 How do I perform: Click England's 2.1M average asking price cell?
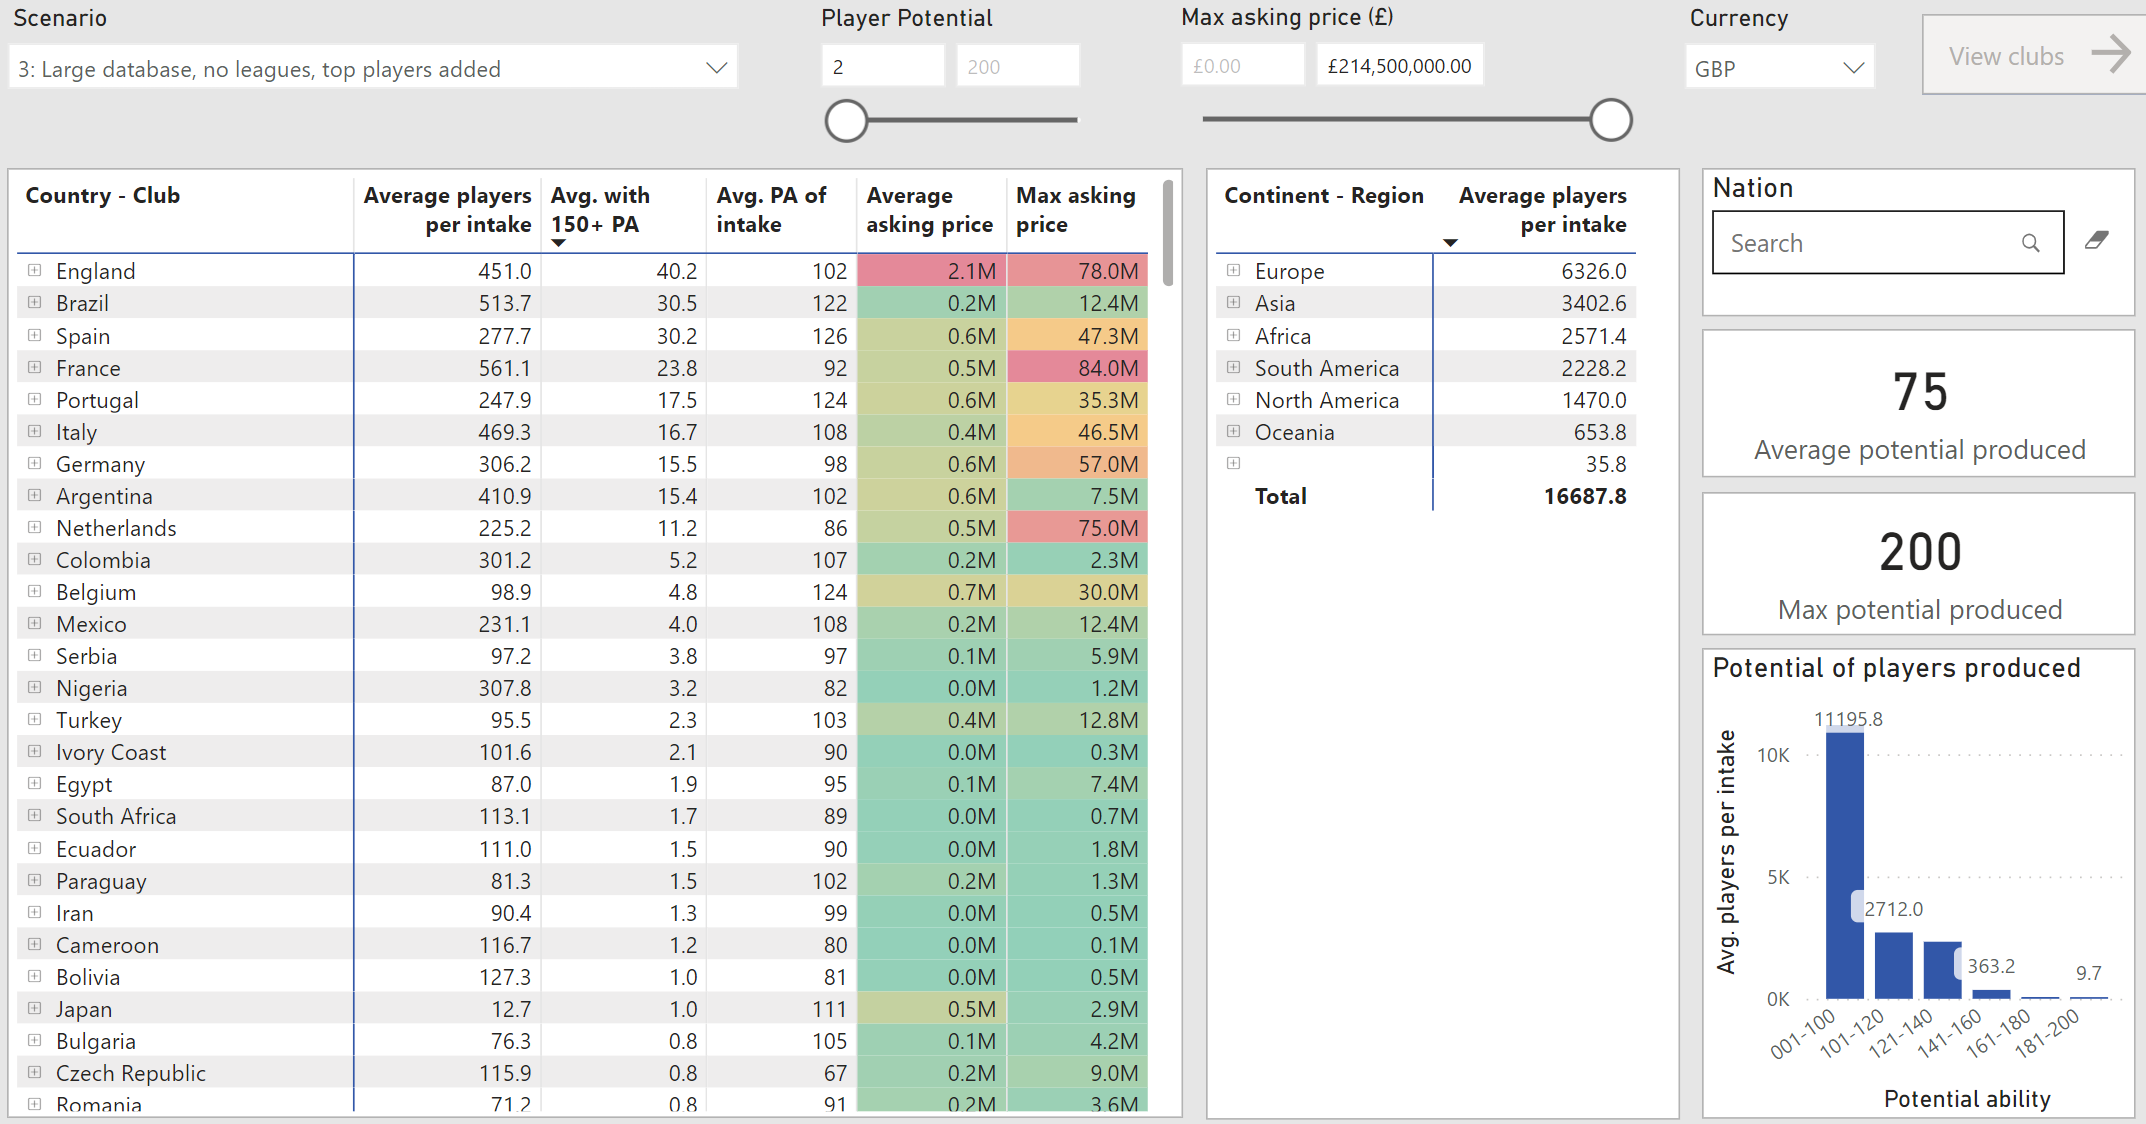(x=931, y=270)
